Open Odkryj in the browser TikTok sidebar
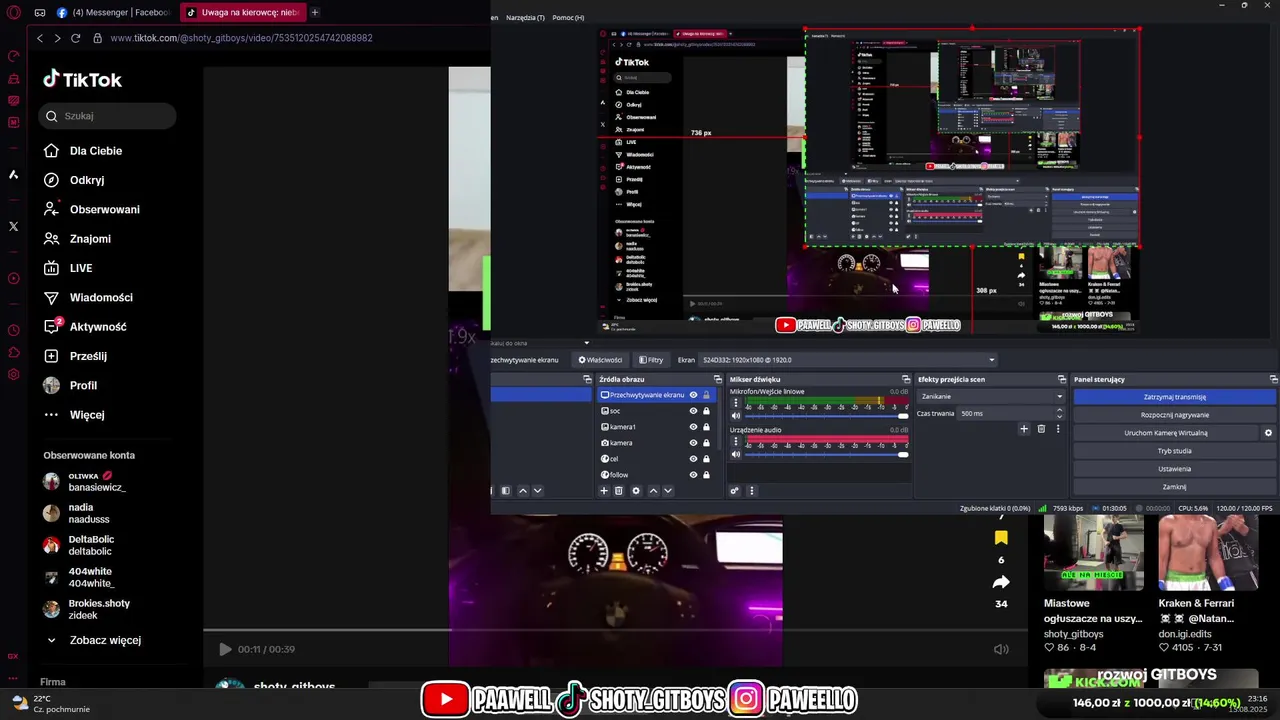 click(x=74, y=180)
